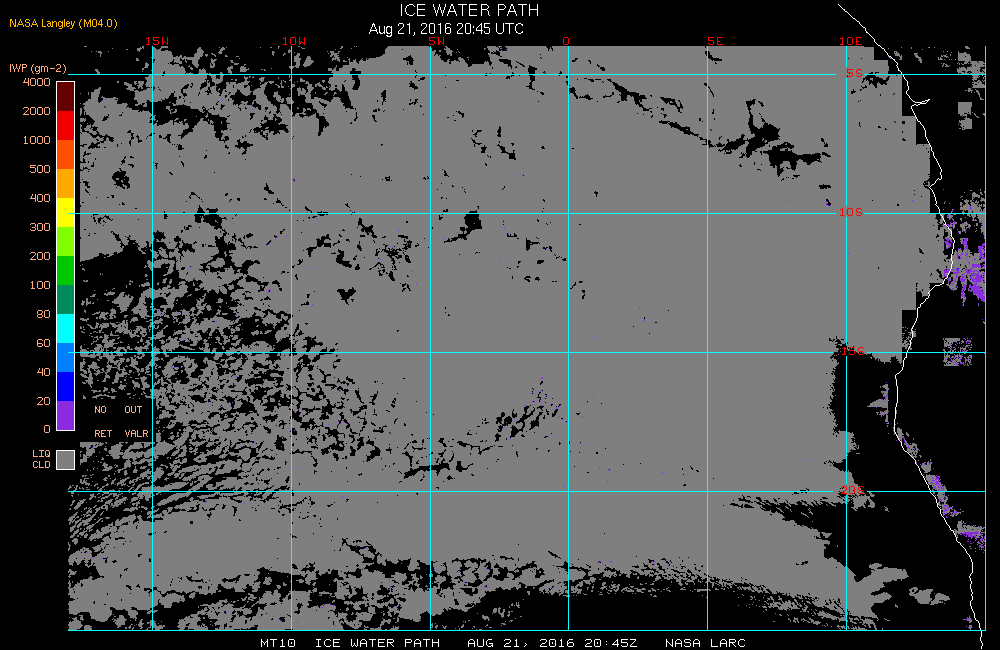Select the 60 colorbar value
The width and height of the screenshot is (1000, 650).
coord(43,343)
